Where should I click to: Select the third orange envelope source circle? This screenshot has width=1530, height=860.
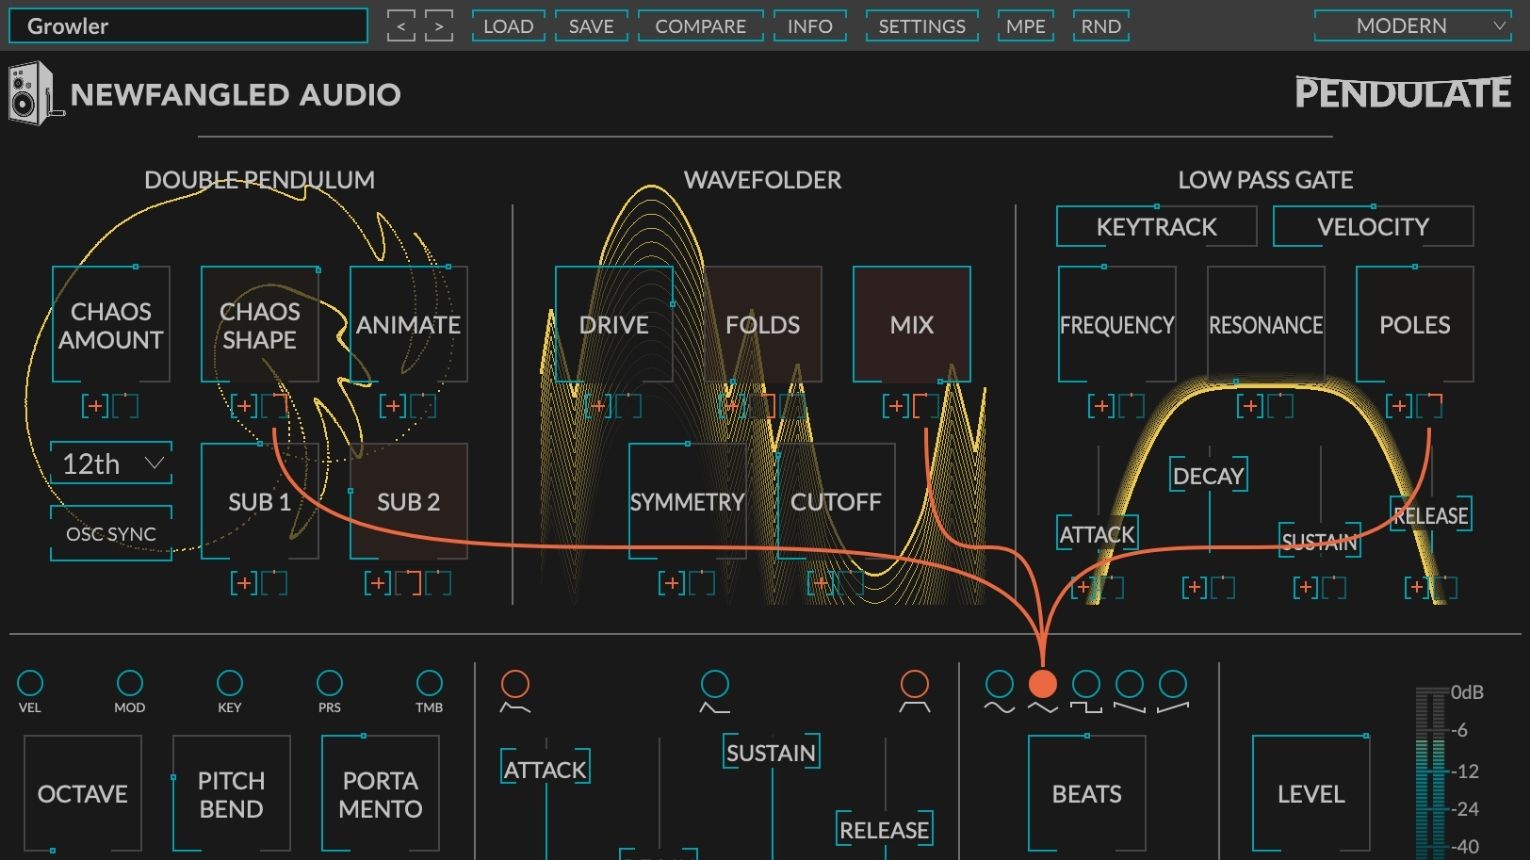pyautogui.click(x=914, y=684)
